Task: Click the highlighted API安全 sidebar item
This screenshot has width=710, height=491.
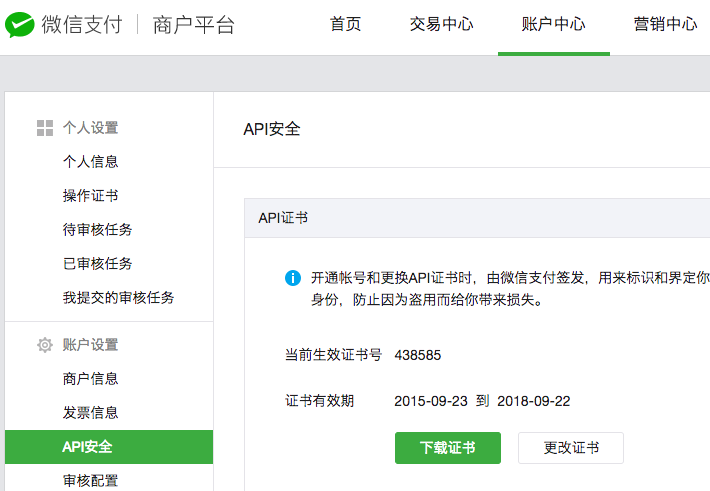Action: pos(108,447)
